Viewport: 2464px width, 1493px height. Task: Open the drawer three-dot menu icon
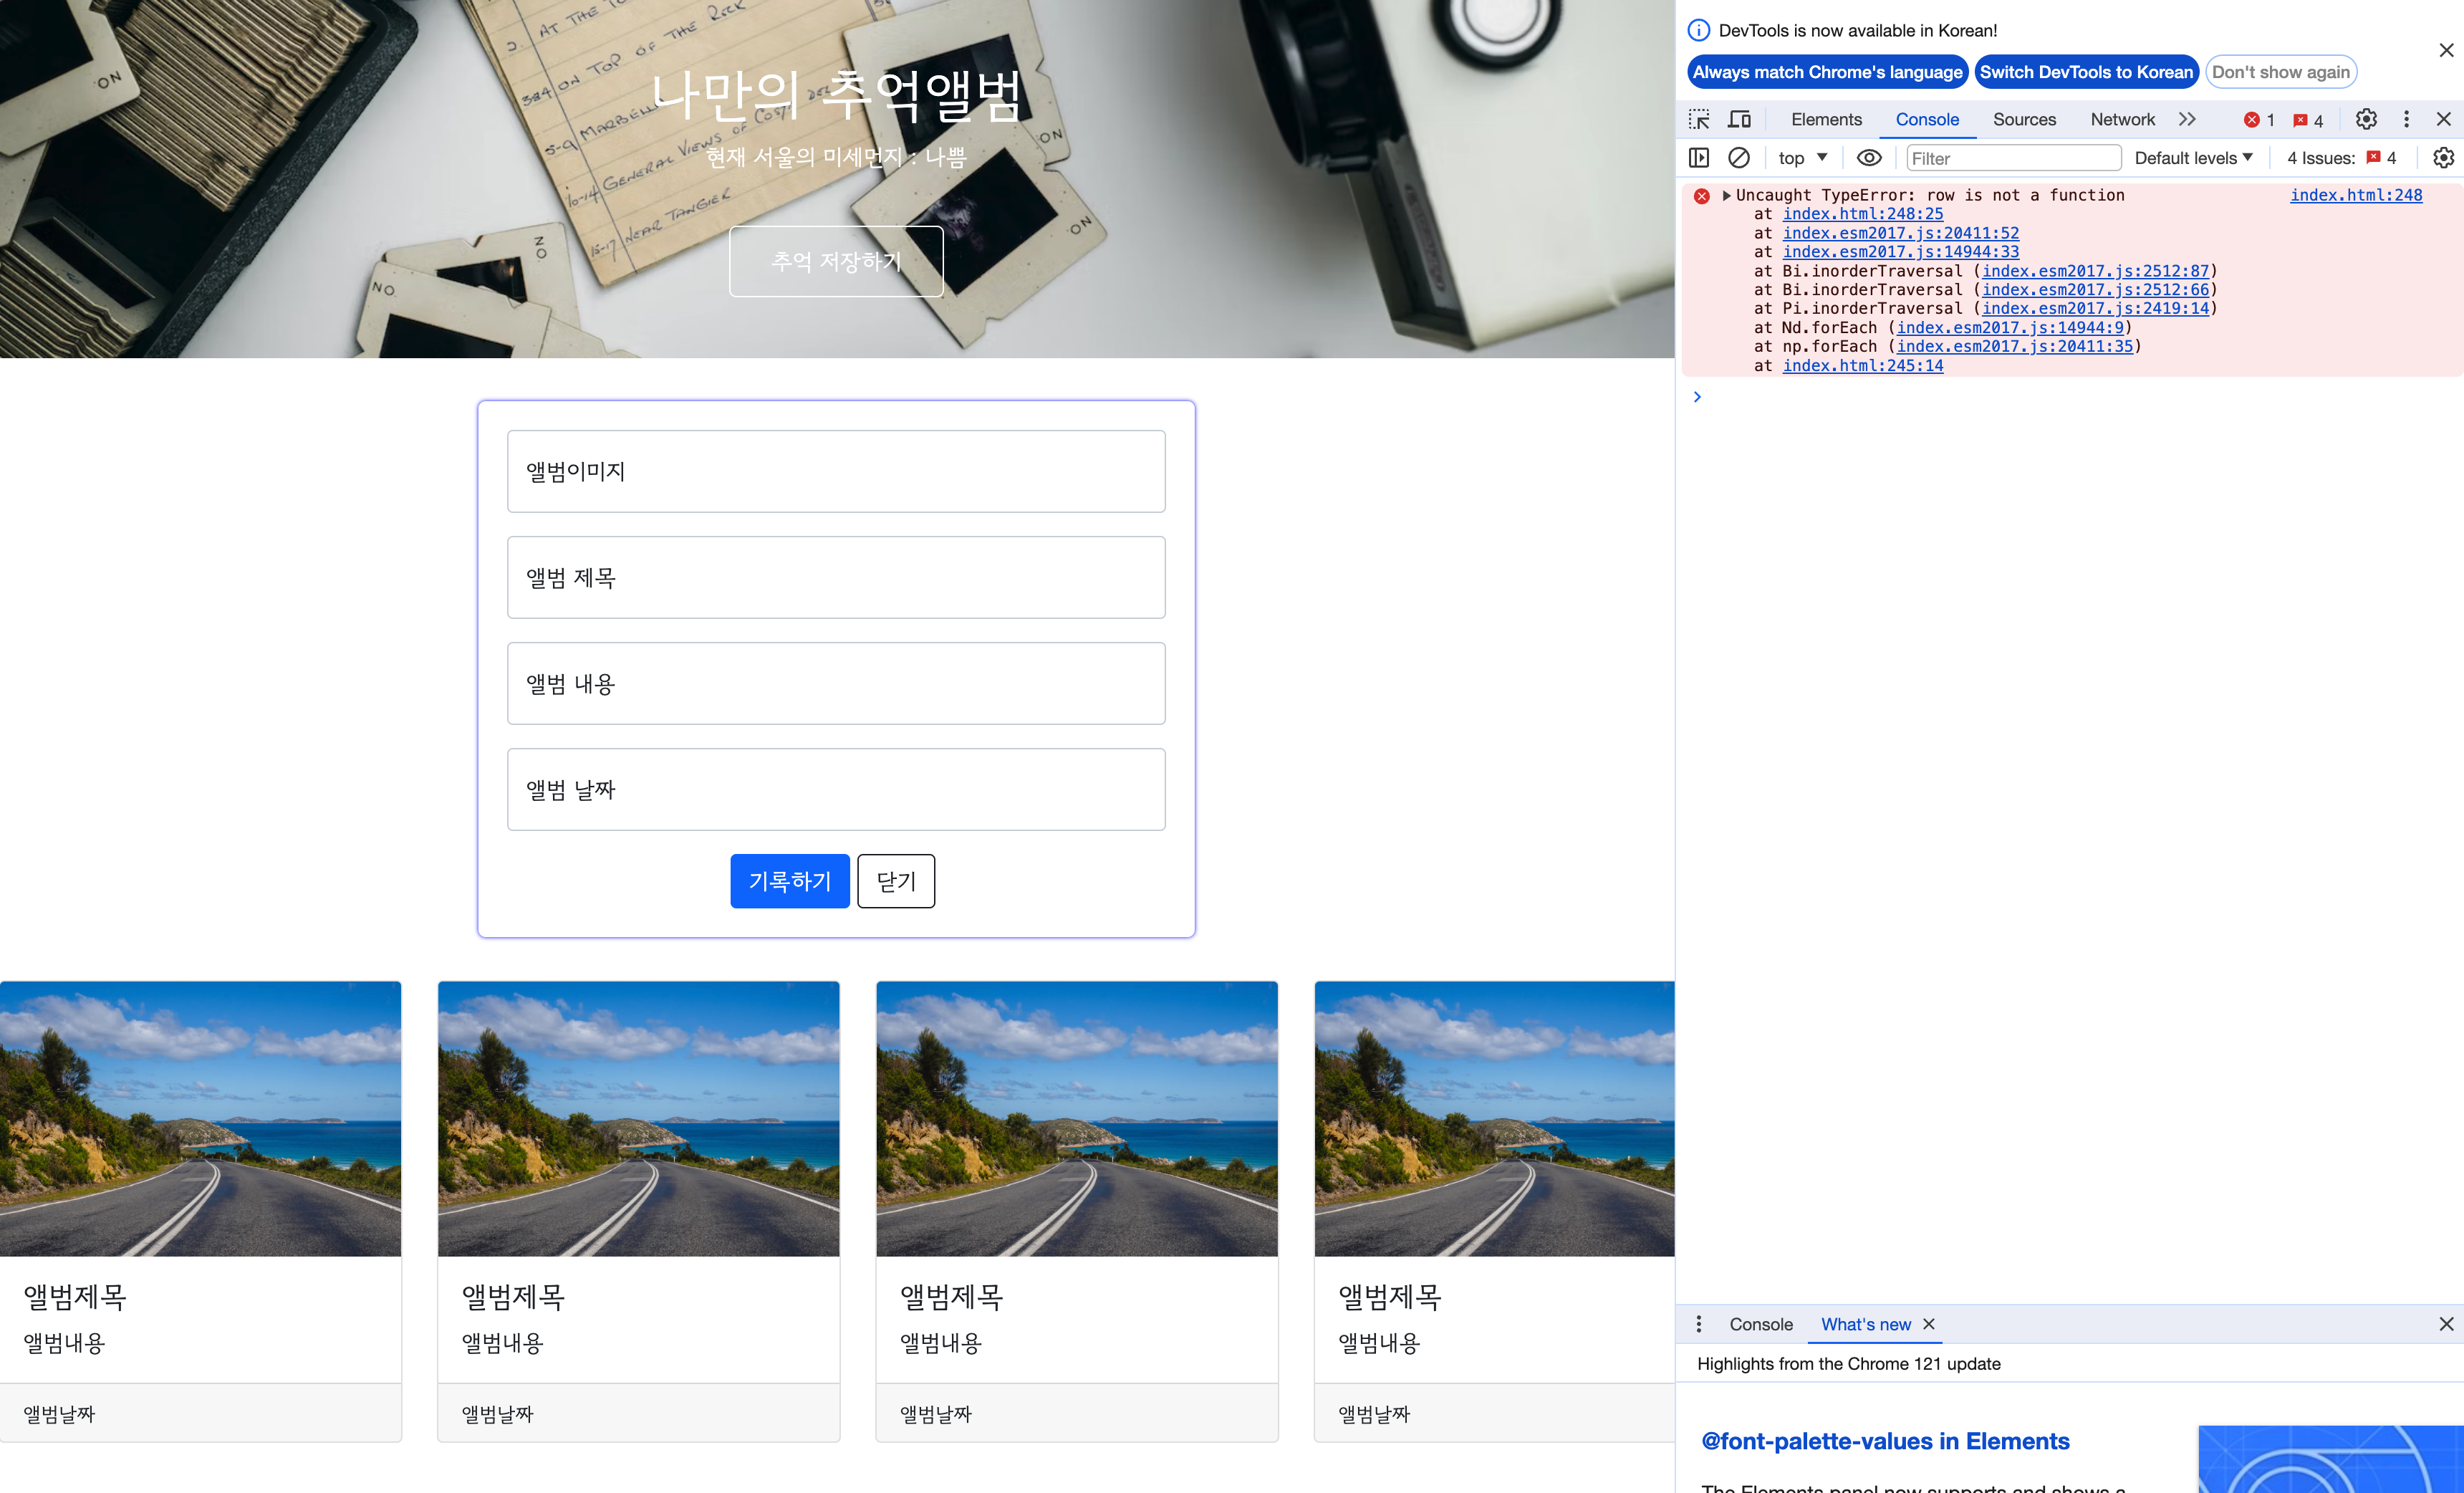pyautogui.click(x=1699, y=1324)
